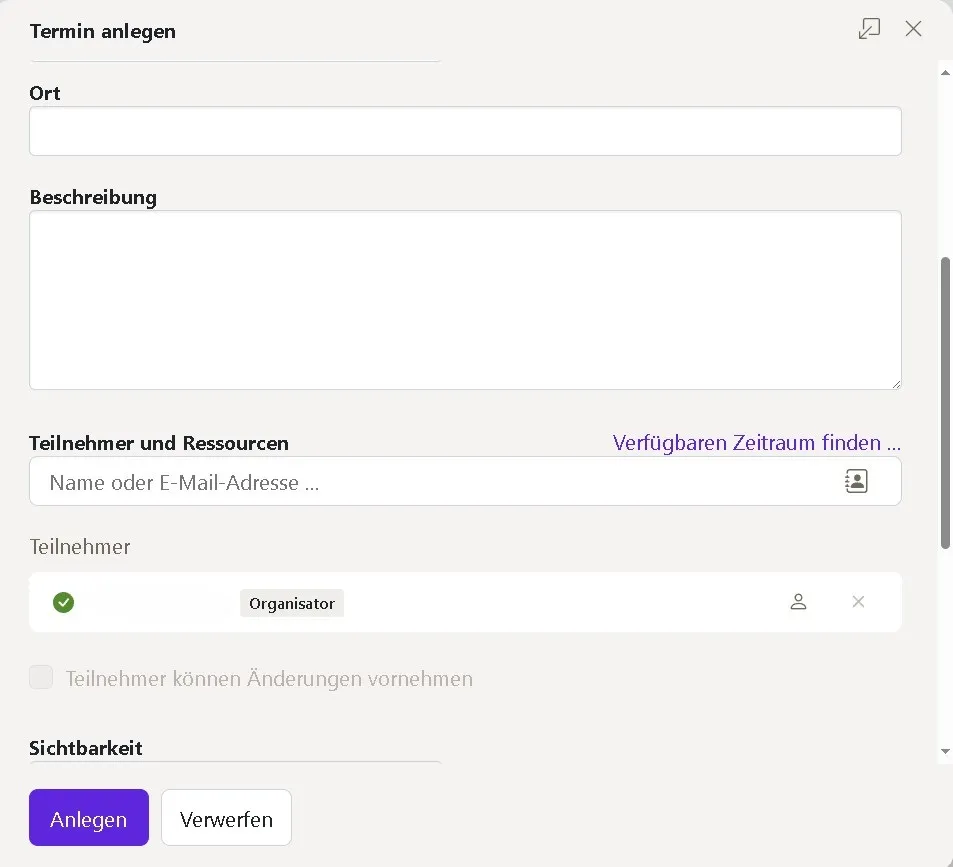This screenshot has width=953, height=867.
Task: Focus the Ort input field
Action: click(465, 131)
